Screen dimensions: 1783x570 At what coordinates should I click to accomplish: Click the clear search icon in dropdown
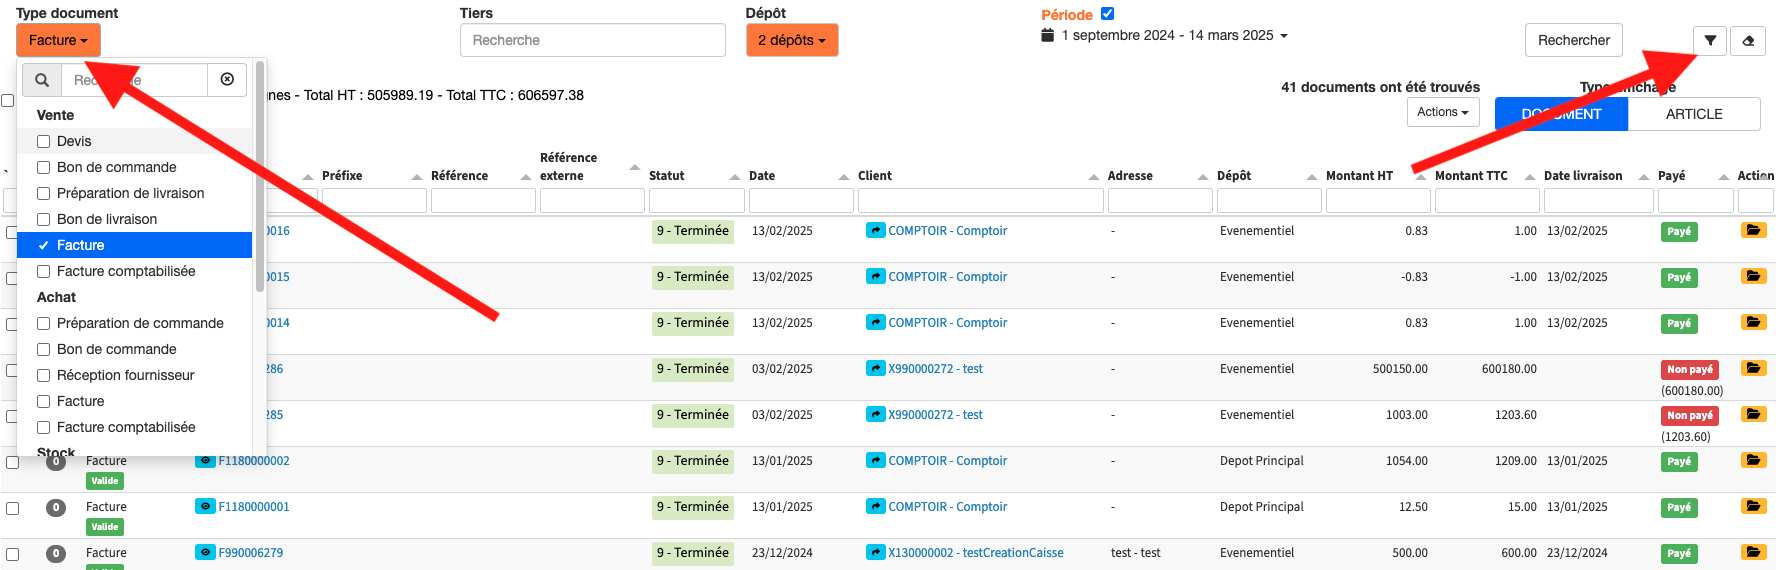click(x=227, y=80)
